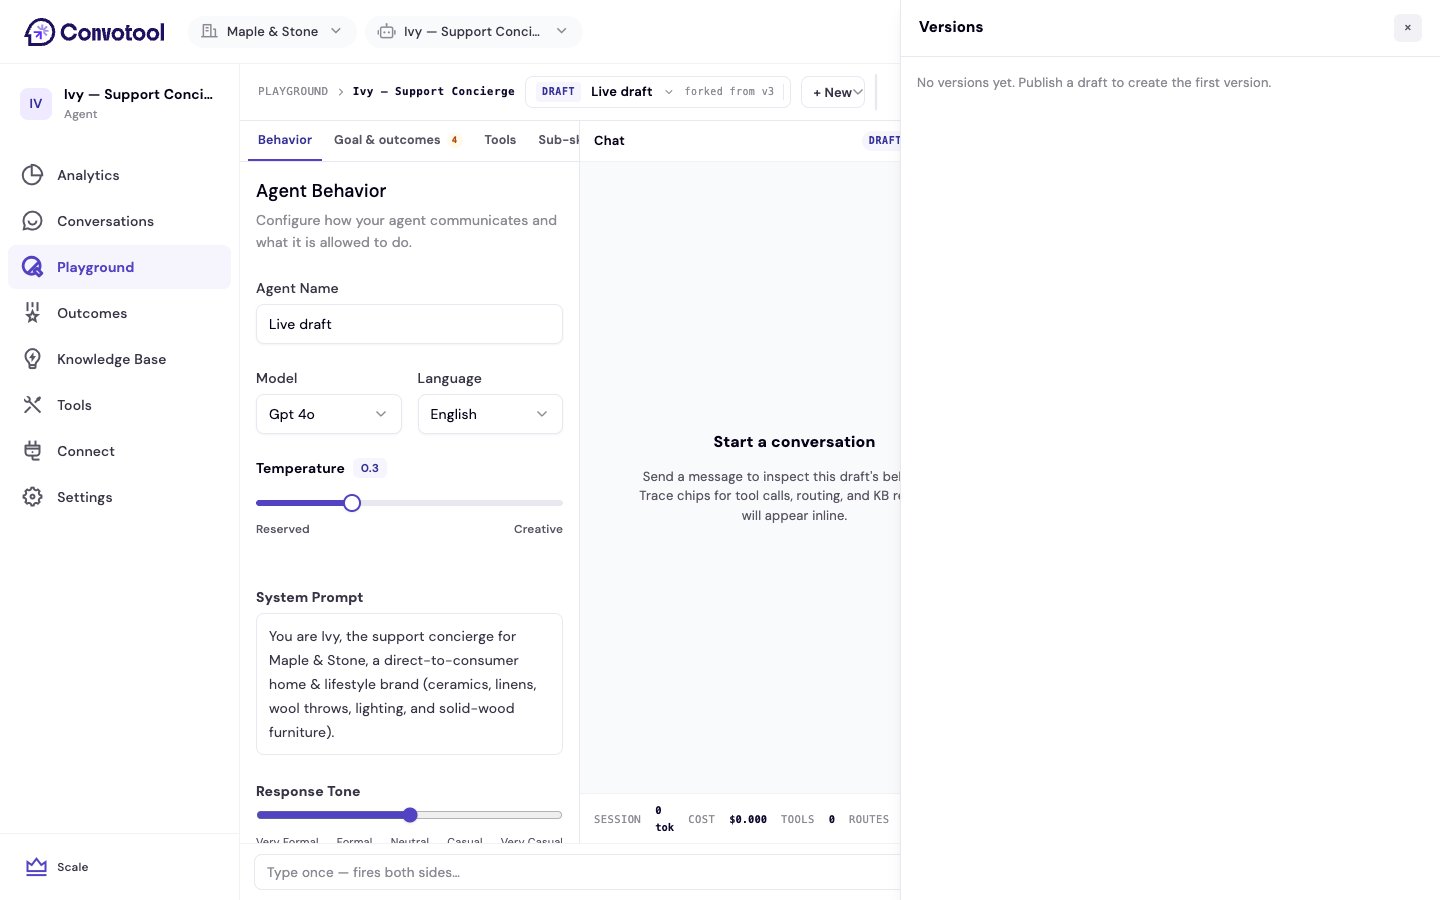The width and height of the screenshot is (1440, 900).
Task: Open the Connect page
Action: tap(119, 451)
